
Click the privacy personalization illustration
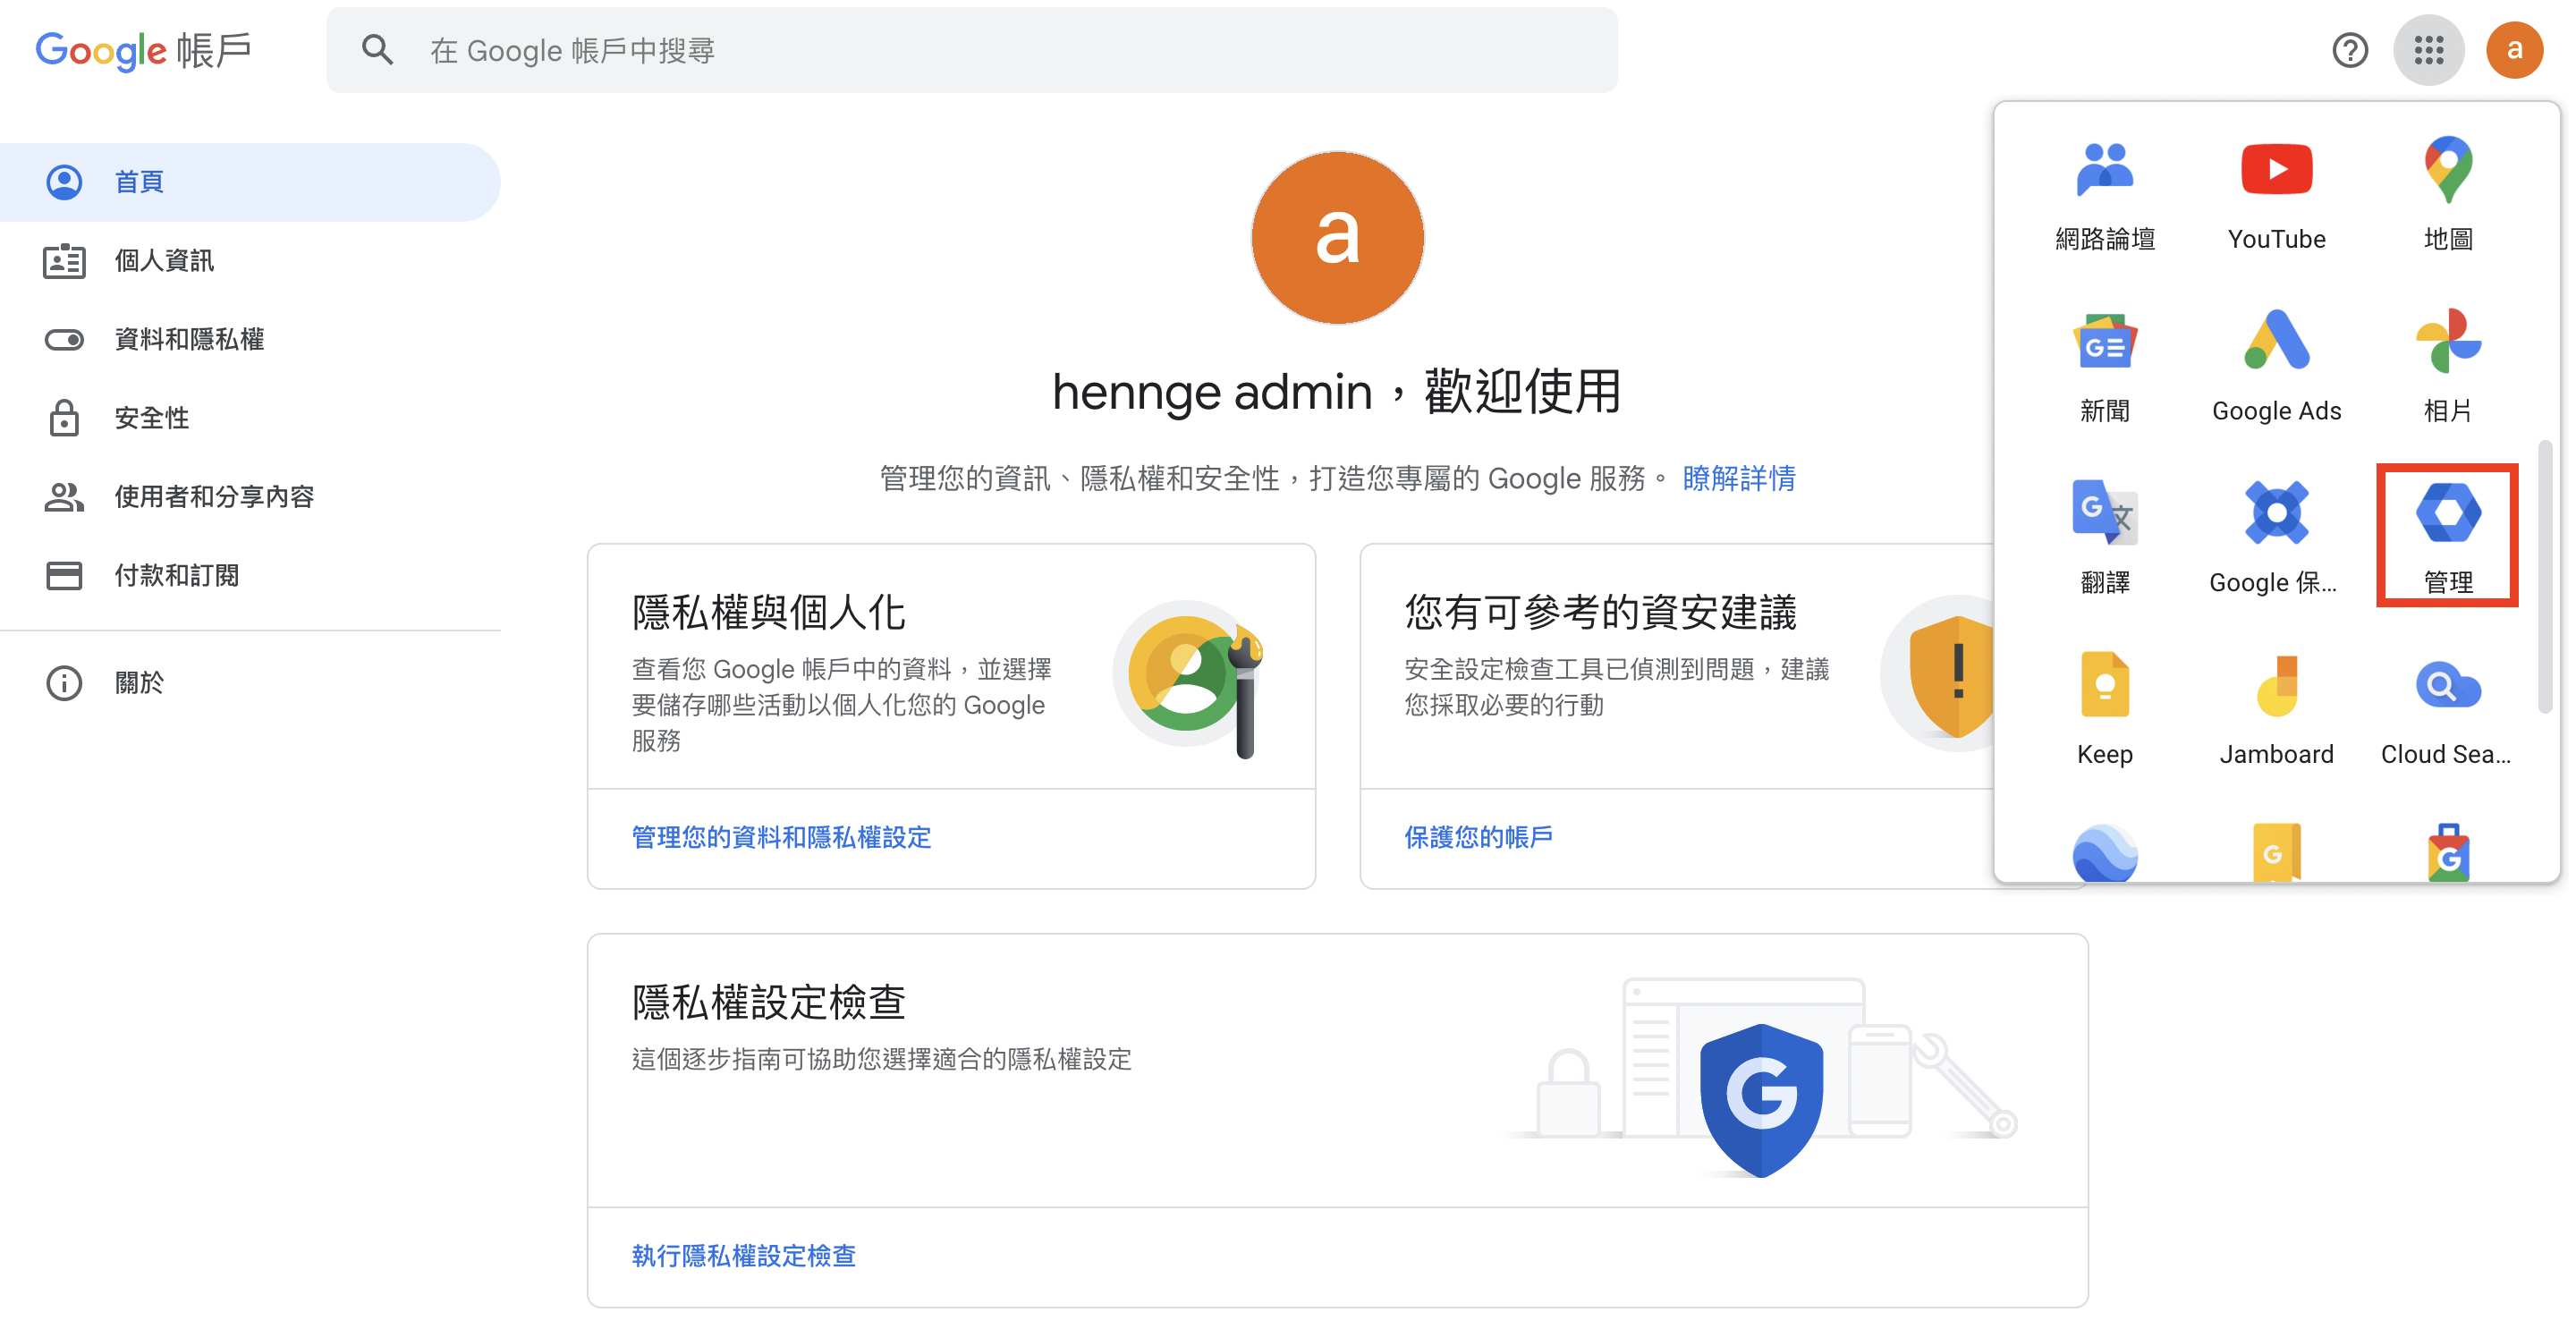1190,678
